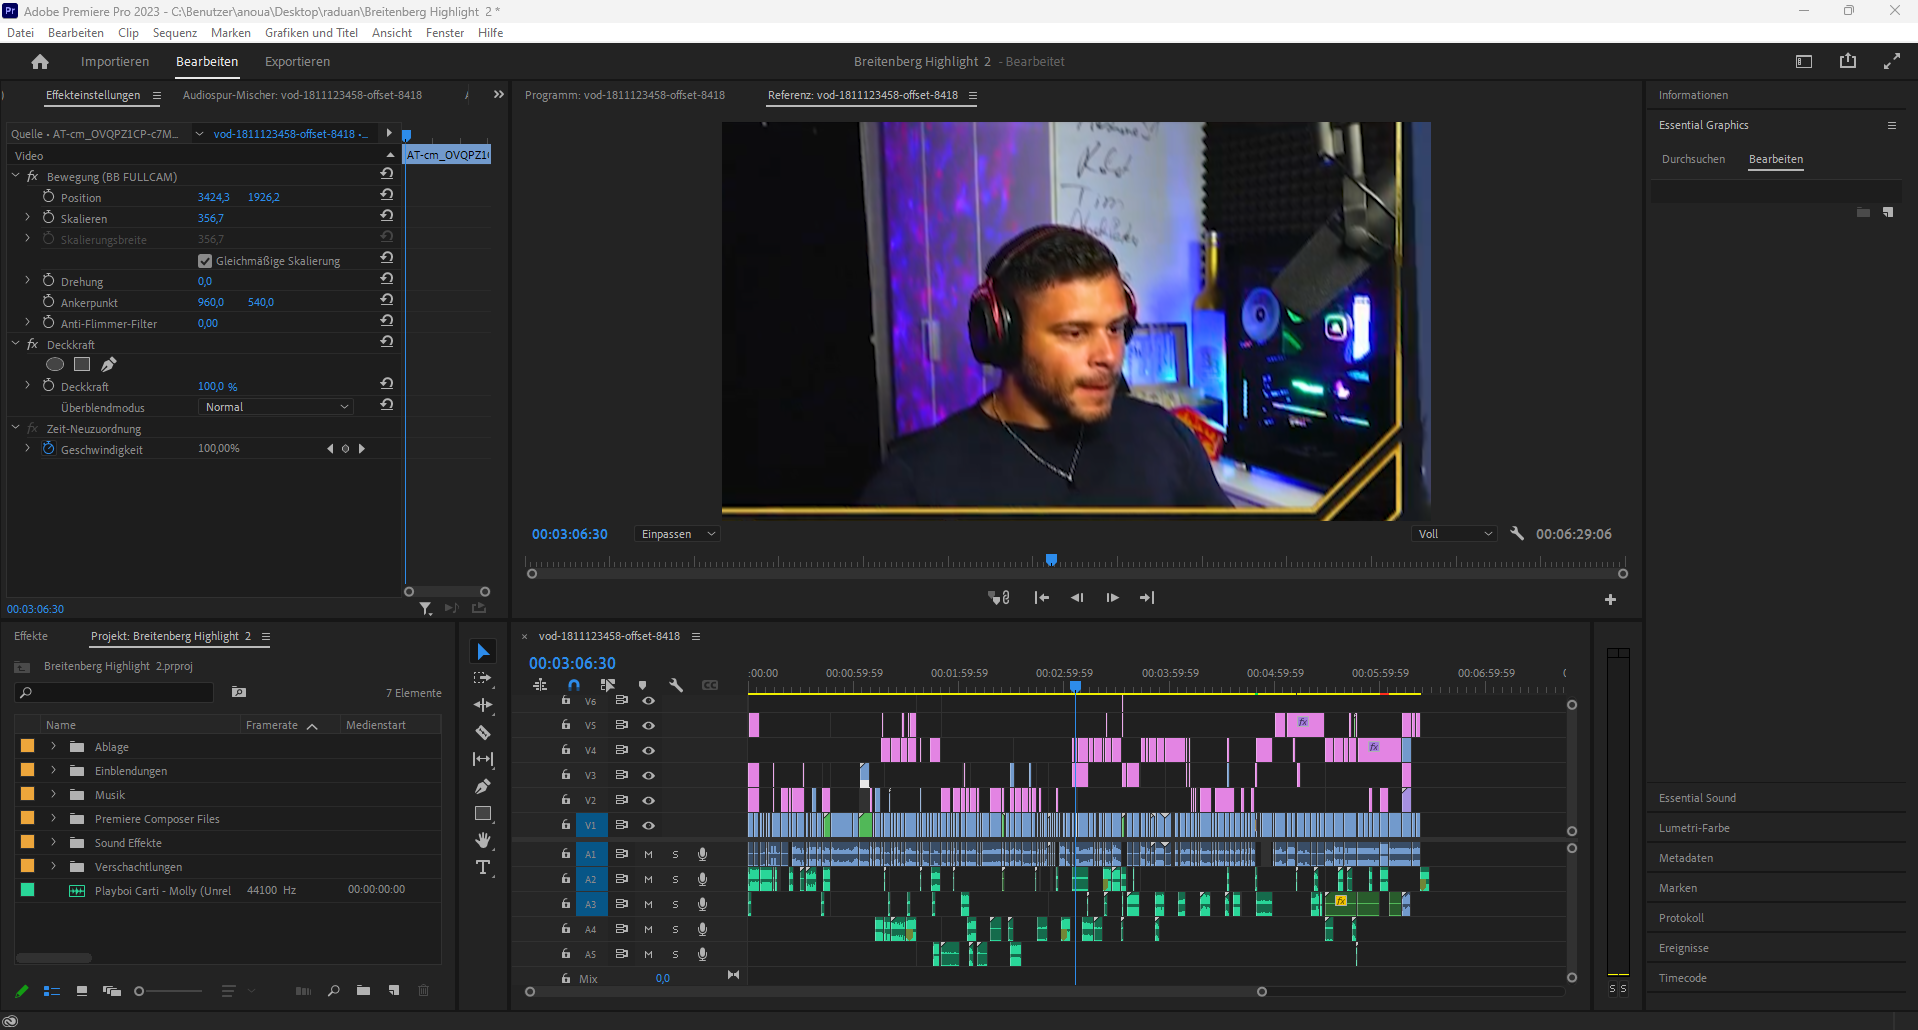Toggle Gleichmäßige Skalierung checkbox
This screenshot has width=1918, height=1030.
pos(205,261)
